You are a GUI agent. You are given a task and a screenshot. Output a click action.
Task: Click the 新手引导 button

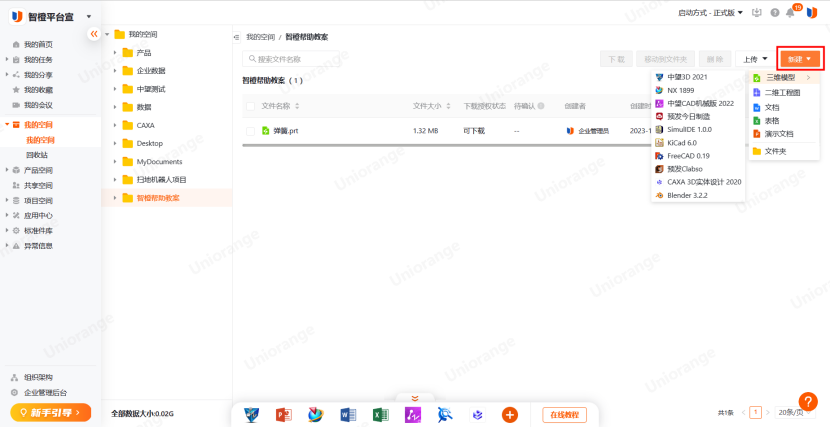50,412
